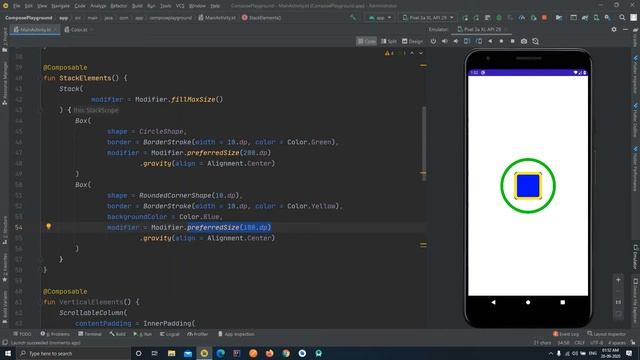The image size is (640, 360).
Task: Open the Windows Start menu
Action: point(8,353)
